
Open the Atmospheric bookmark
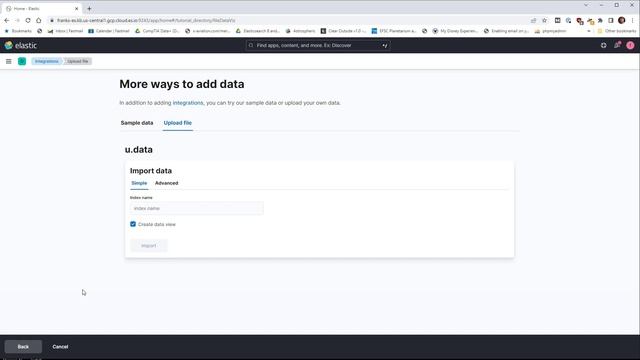tap(300, 31)
